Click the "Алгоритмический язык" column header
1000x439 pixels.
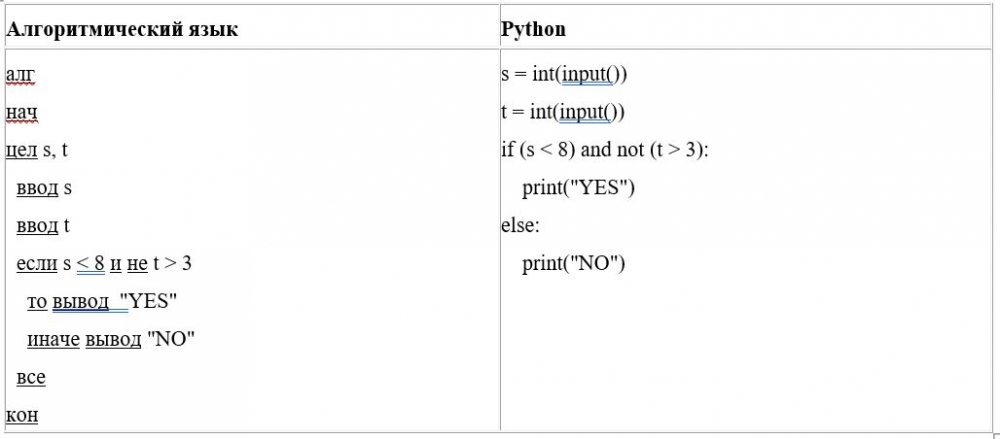pyautogui.click(x=122, y=29)
